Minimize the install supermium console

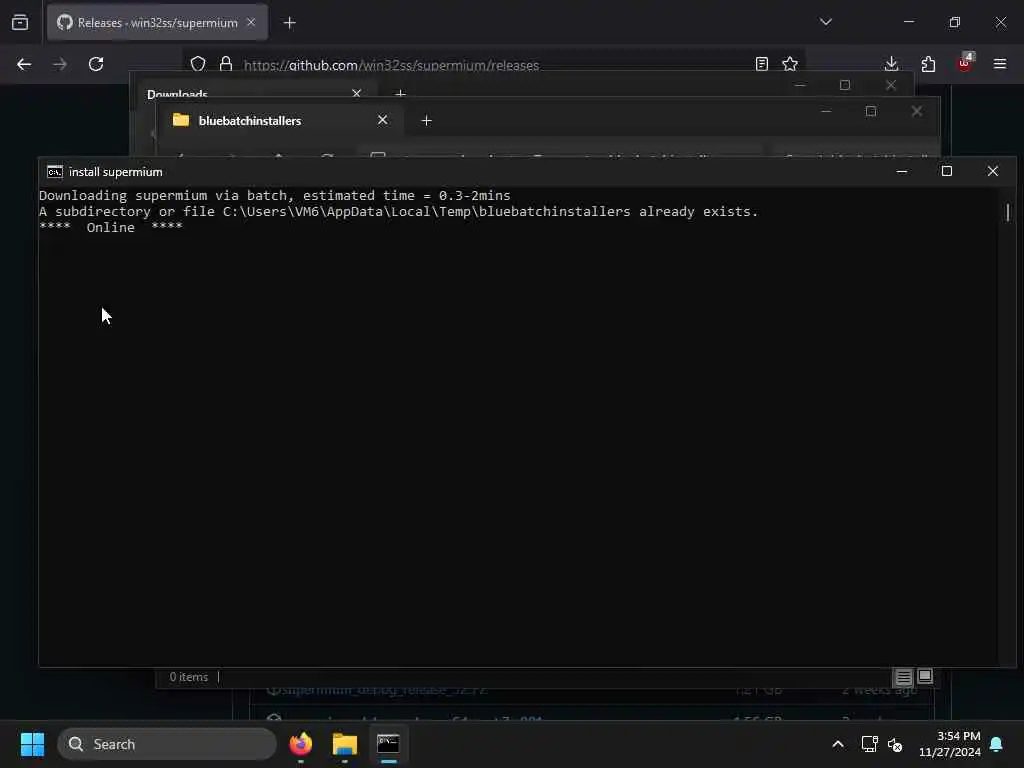point(902,171)
